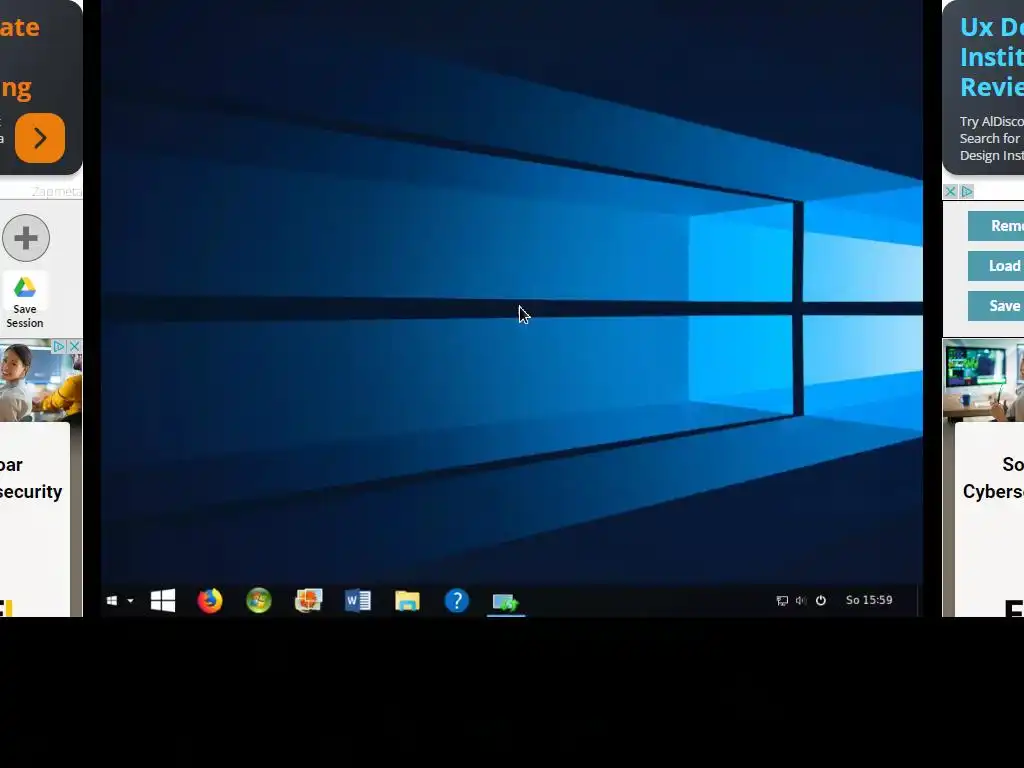Select the active monitor with green arrows icon
Image resolution: width=1024 pixels, height=768 pixels.
point(505,601)
